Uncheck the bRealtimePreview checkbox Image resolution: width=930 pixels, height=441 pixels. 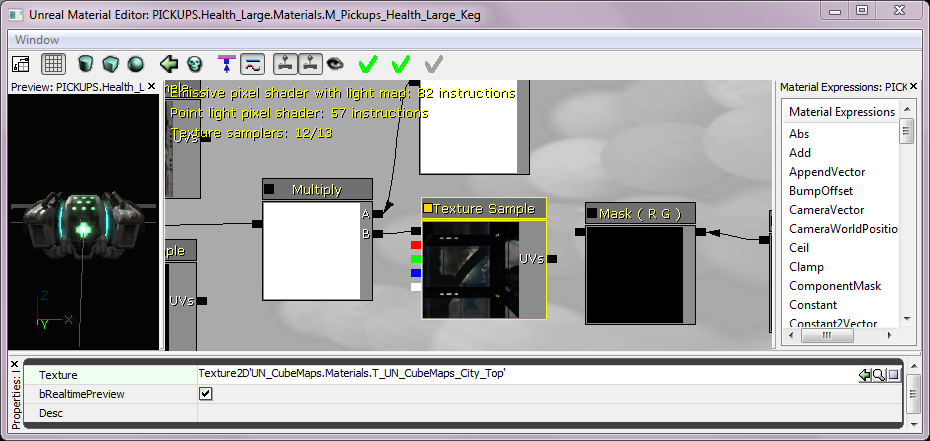[206, 394]
